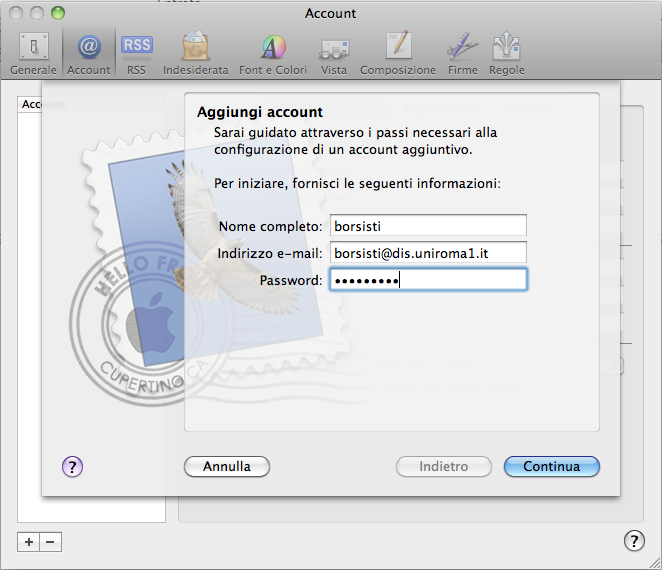
Task: Click the purple help button in dialog
Action: pyautogui.click(x=72, y=466)
